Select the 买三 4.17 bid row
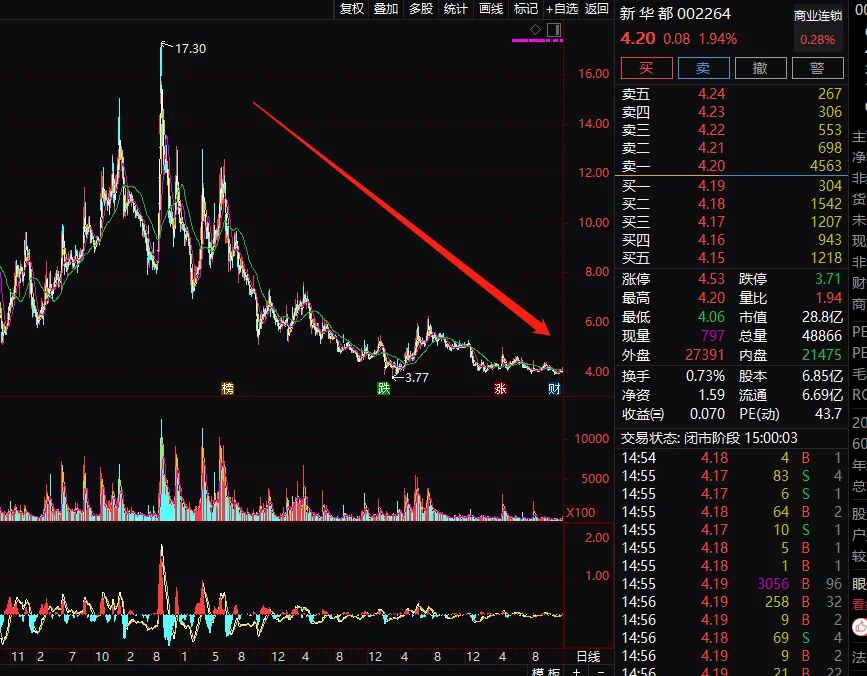867x676 pixels. (731, 222)
